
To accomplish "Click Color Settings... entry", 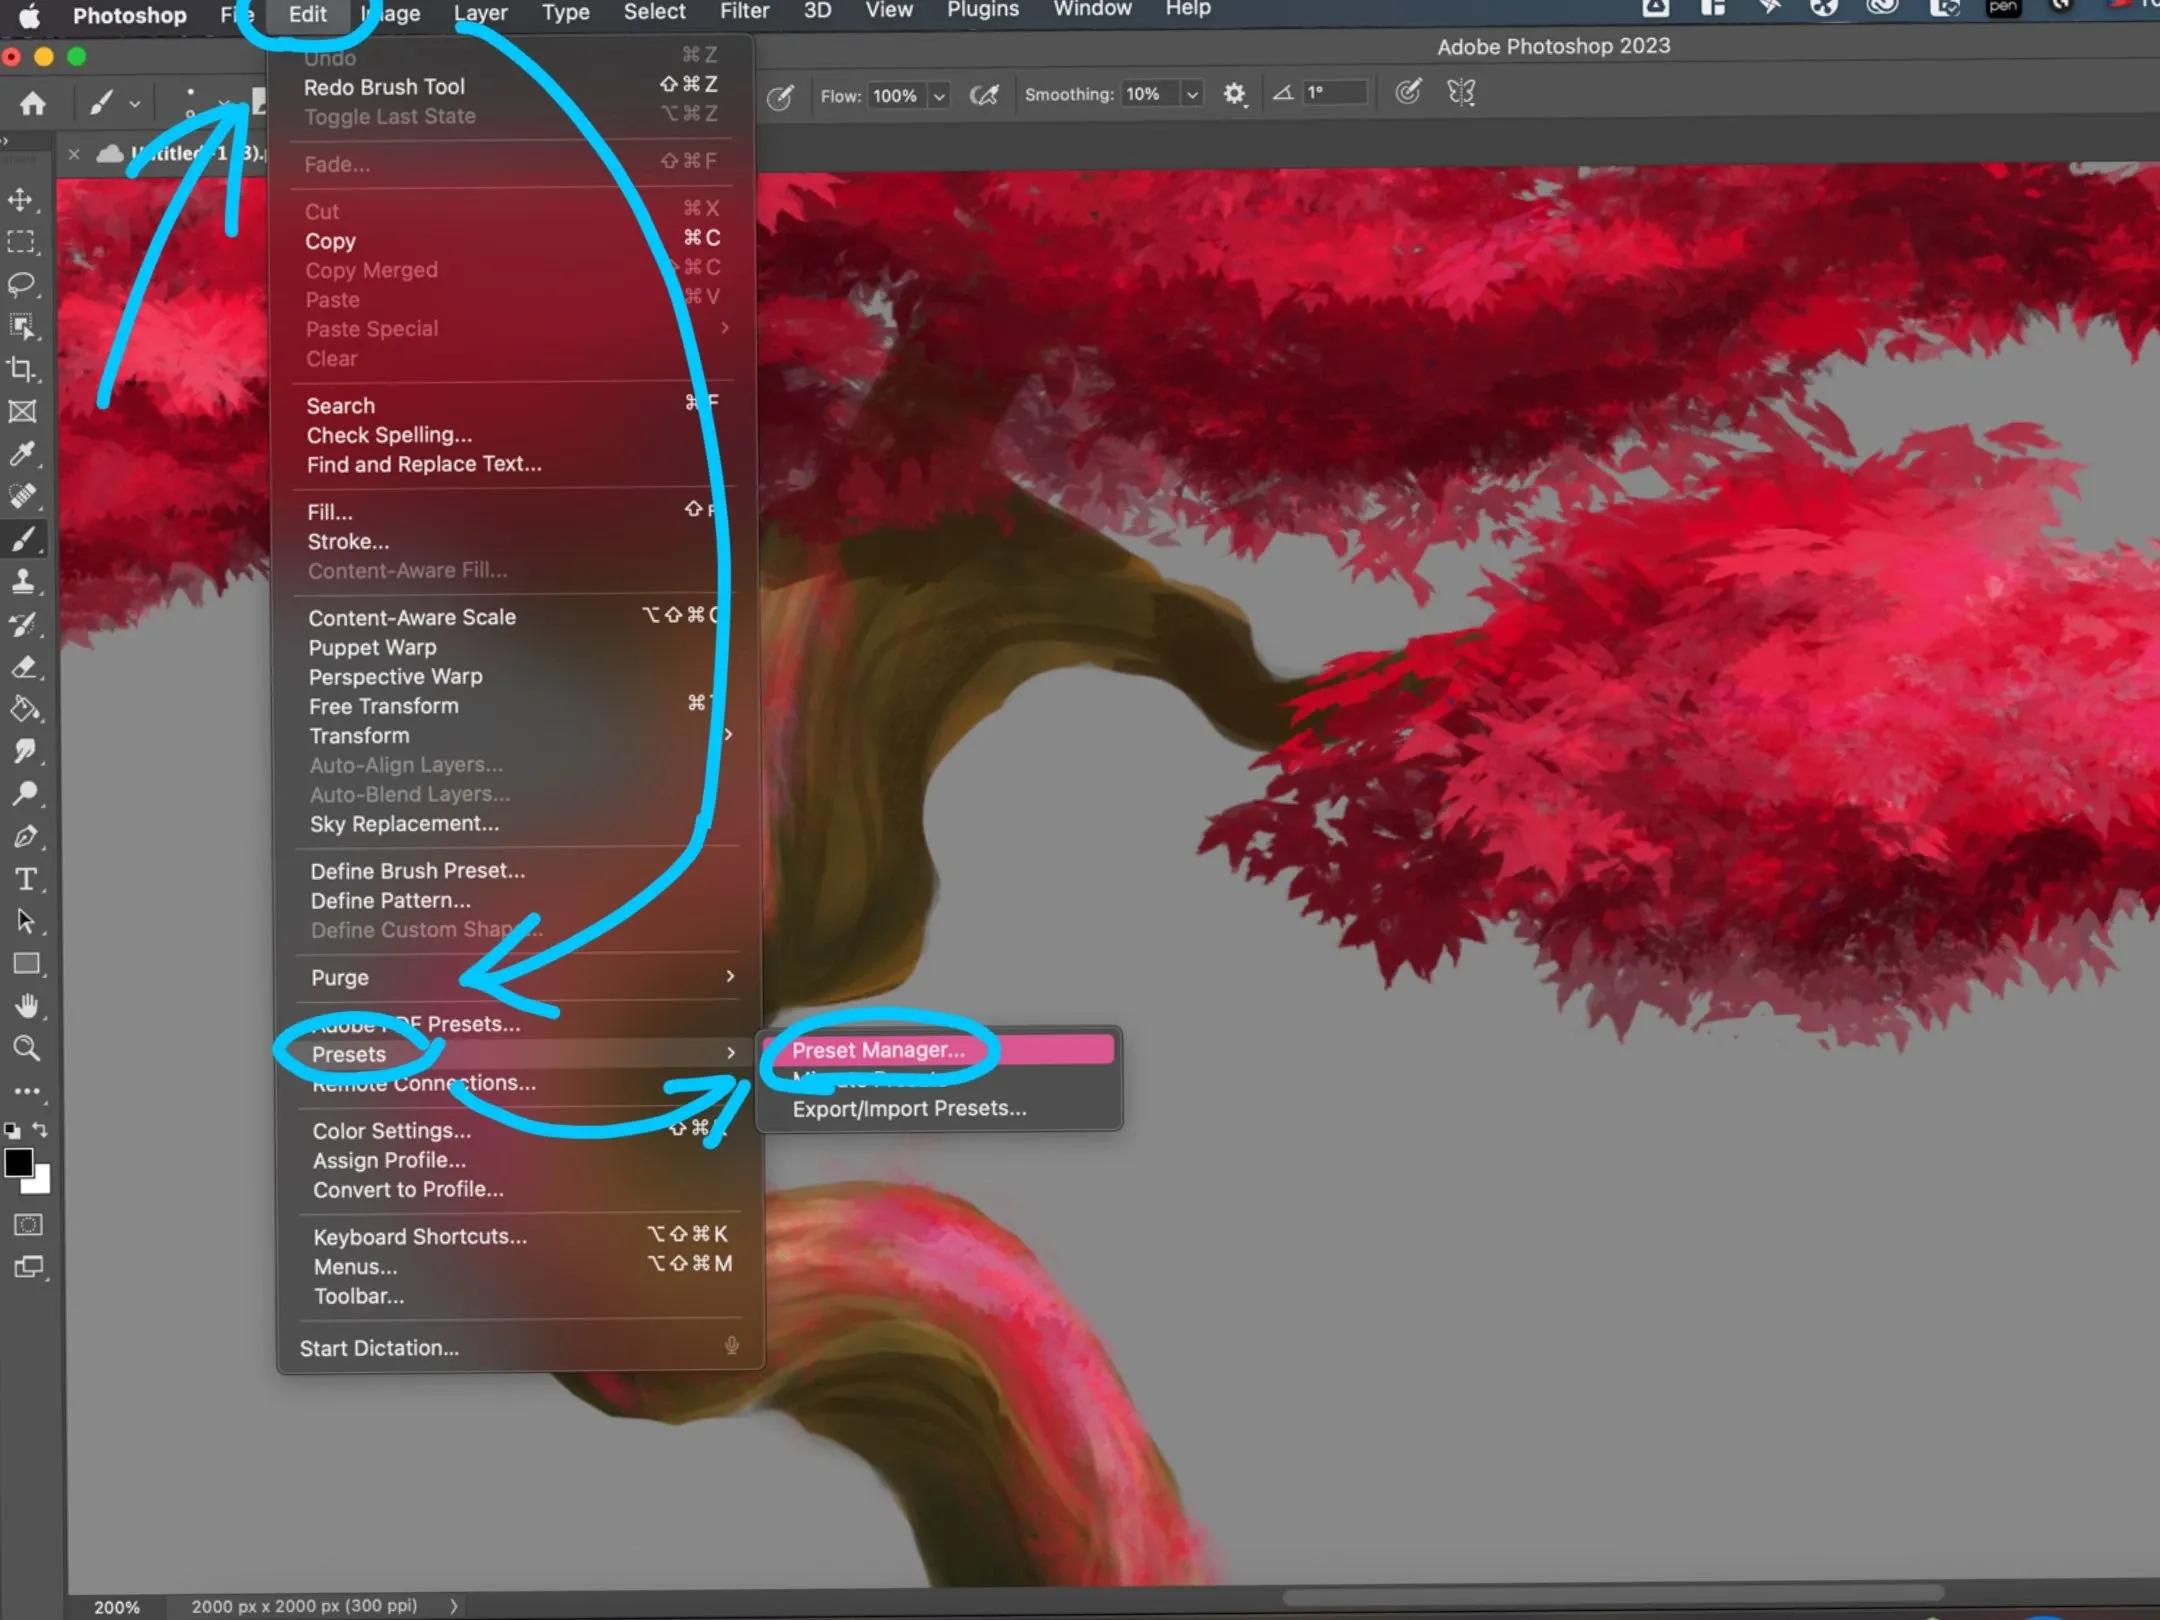I will (391, 1131).
